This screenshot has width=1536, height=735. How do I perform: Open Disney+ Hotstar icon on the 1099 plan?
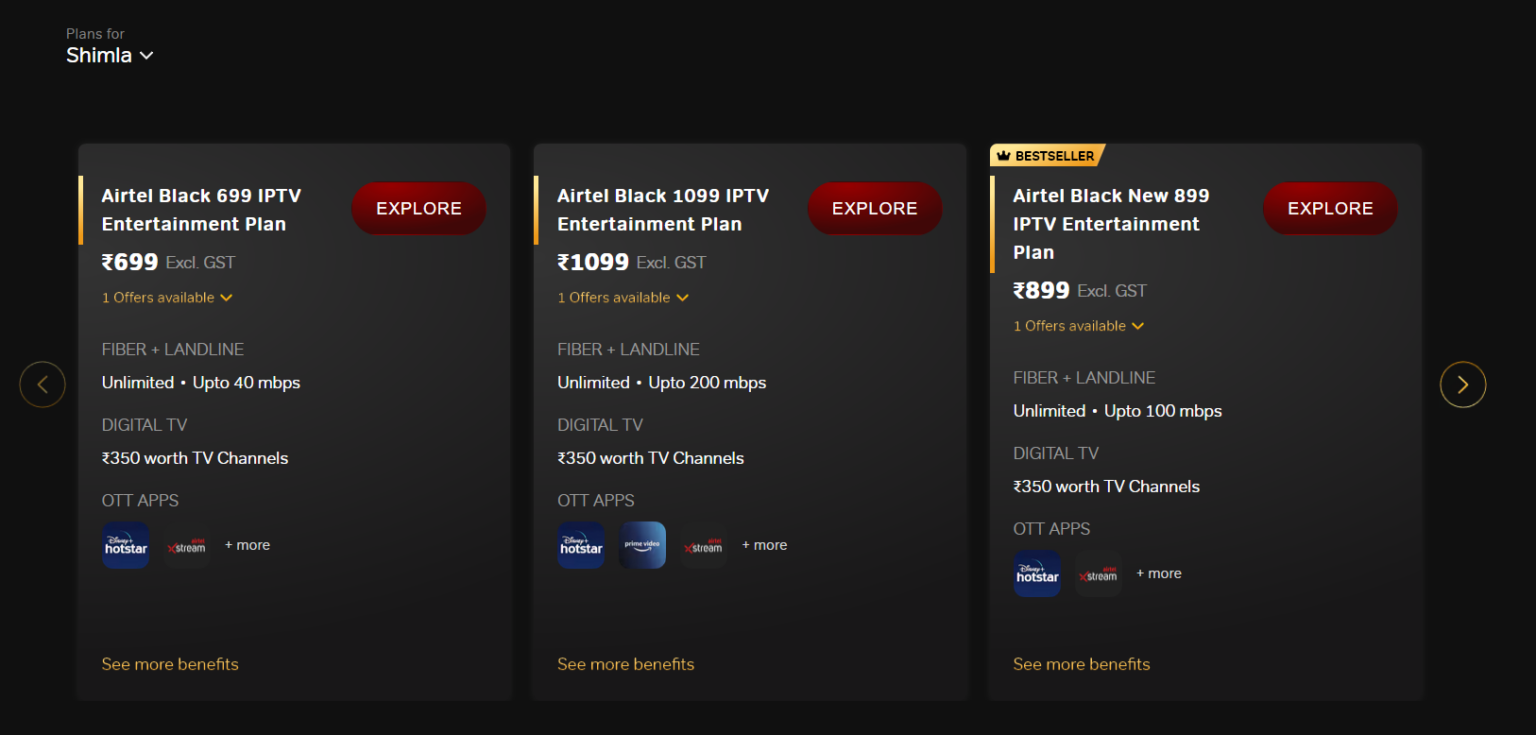[x=581, y=545]
